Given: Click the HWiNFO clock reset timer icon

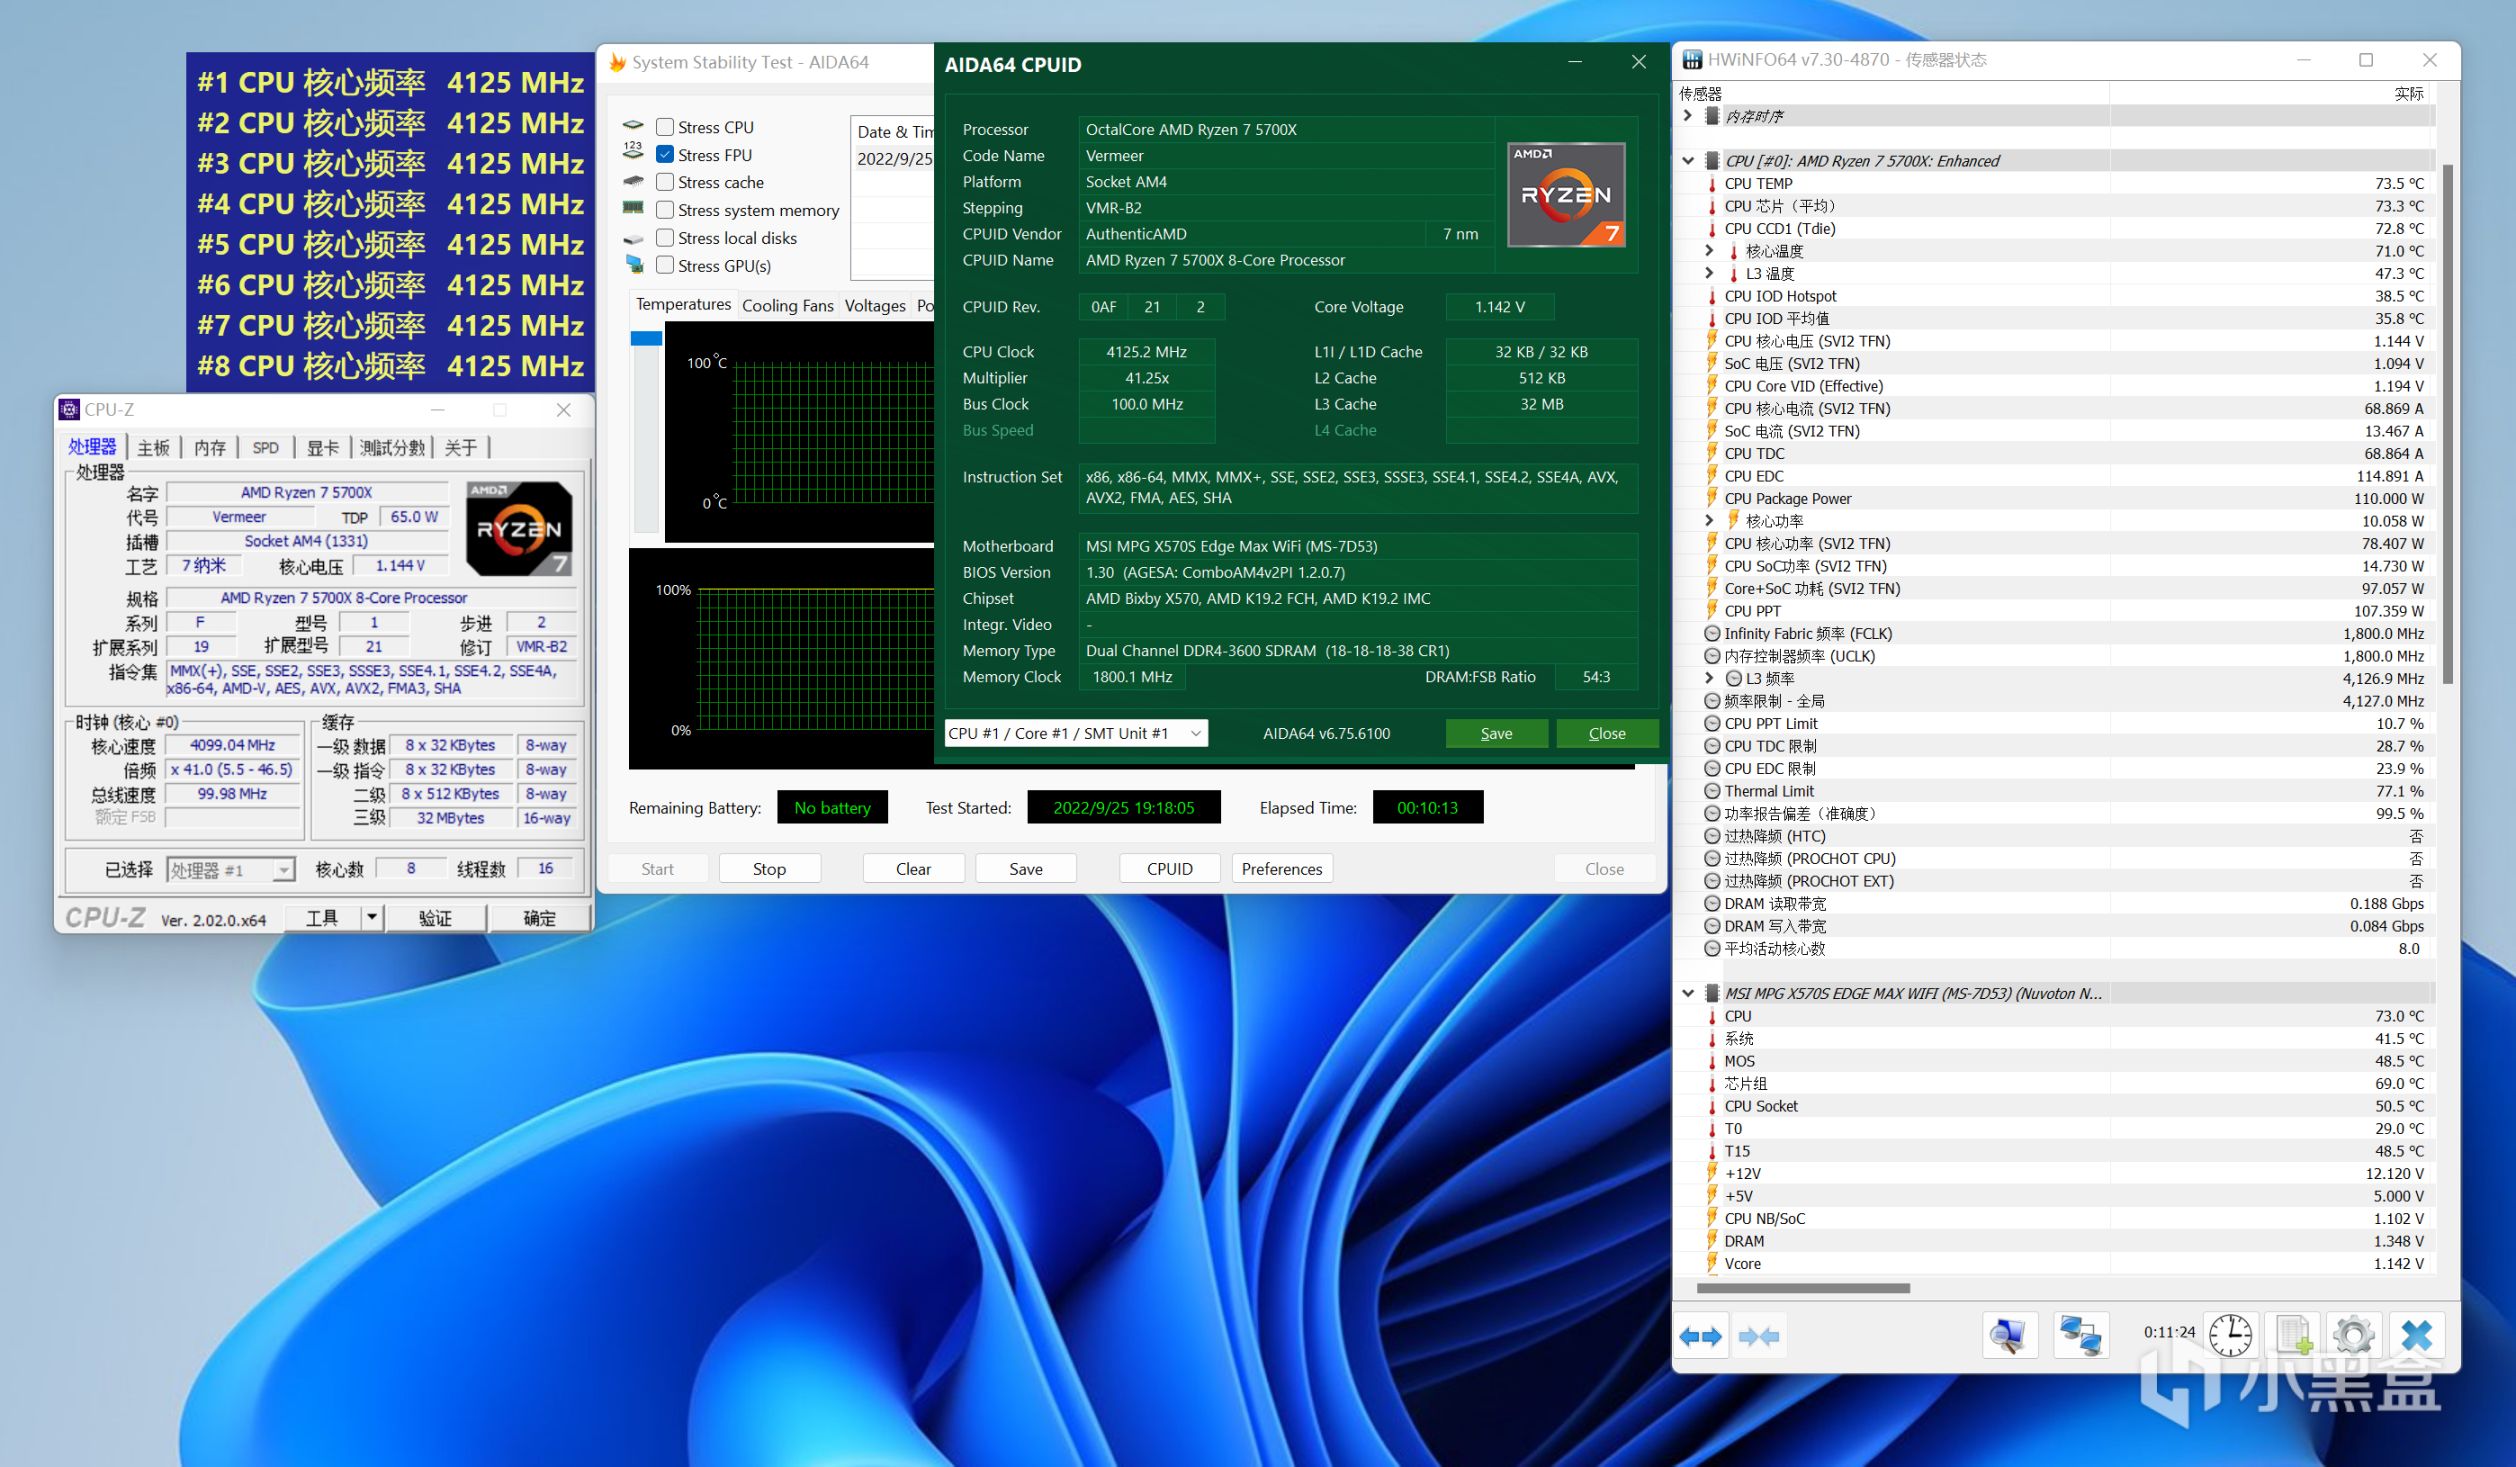Looking at the screenshot, I should [x=2230, y=1336].
